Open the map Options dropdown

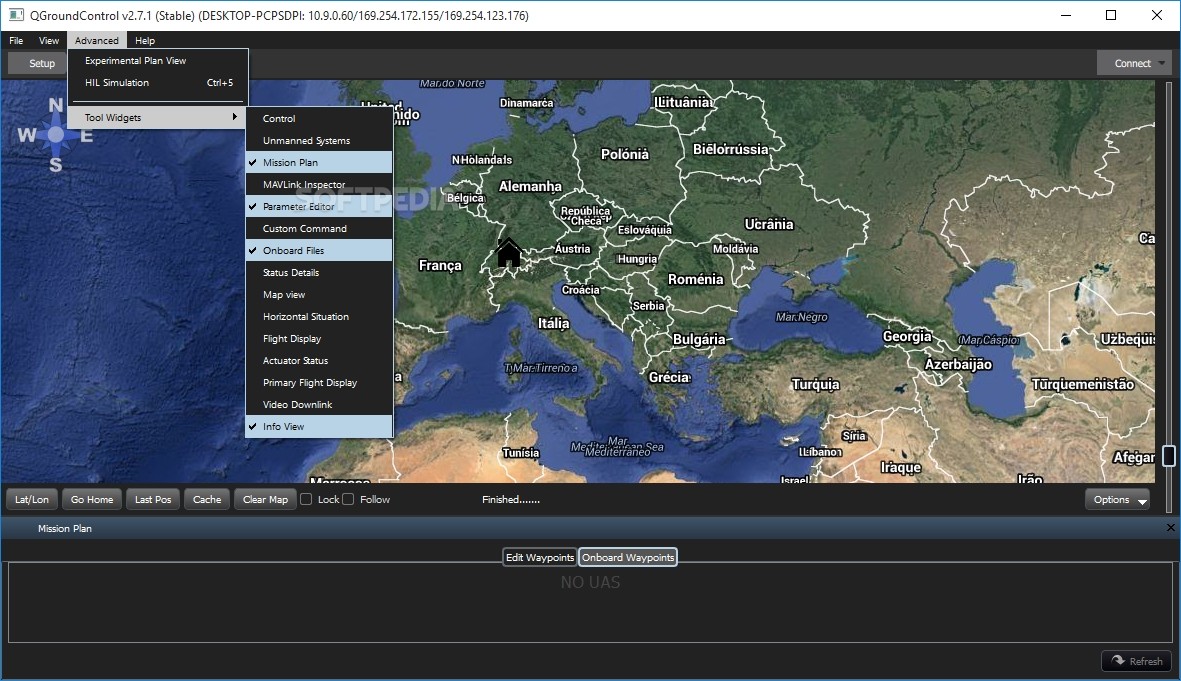pyautogui.click(x=1117, y=499)
